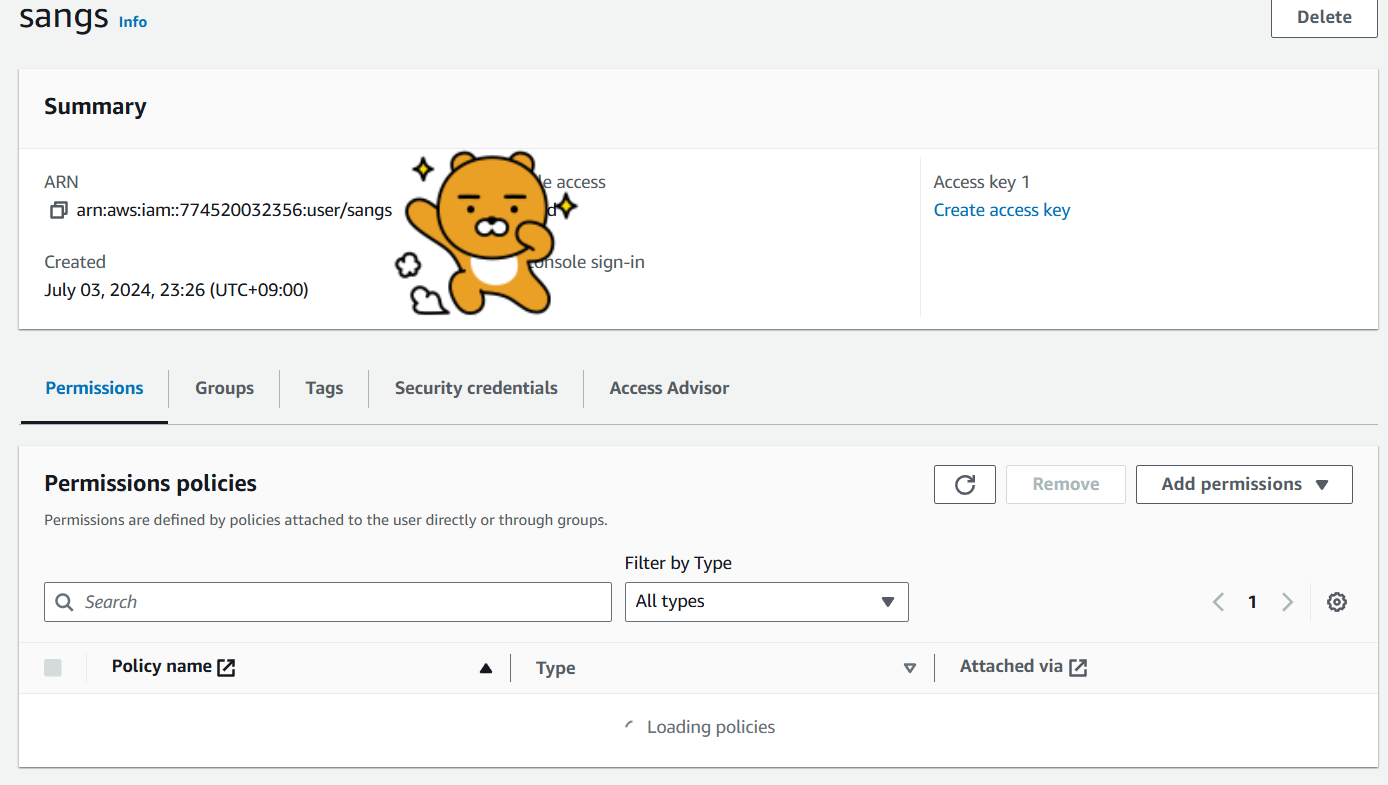Expand the Add permissions menu
The height and width of the screenshot is (785, 1388).
pos(1244,484)
